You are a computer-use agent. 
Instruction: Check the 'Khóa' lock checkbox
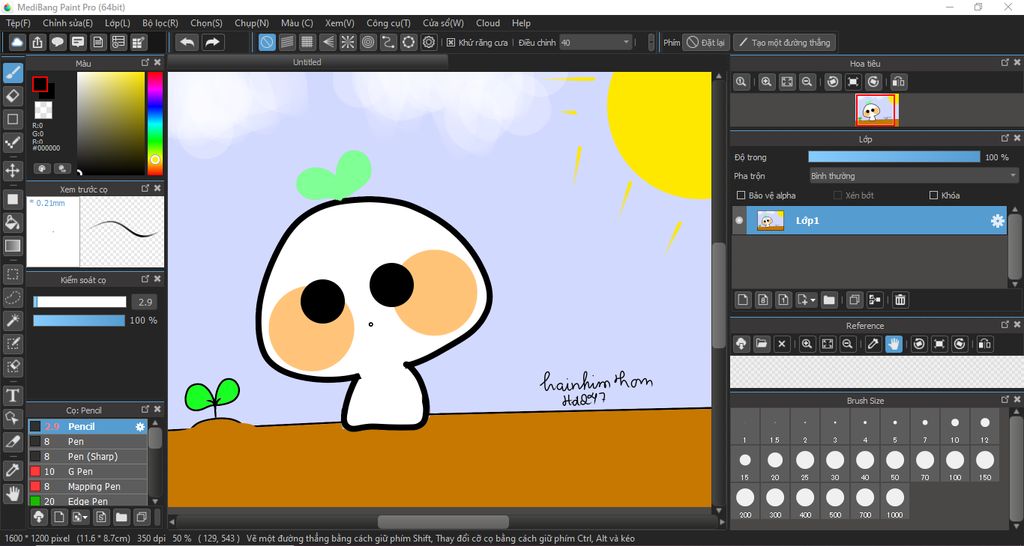click(x=934, y=196)
